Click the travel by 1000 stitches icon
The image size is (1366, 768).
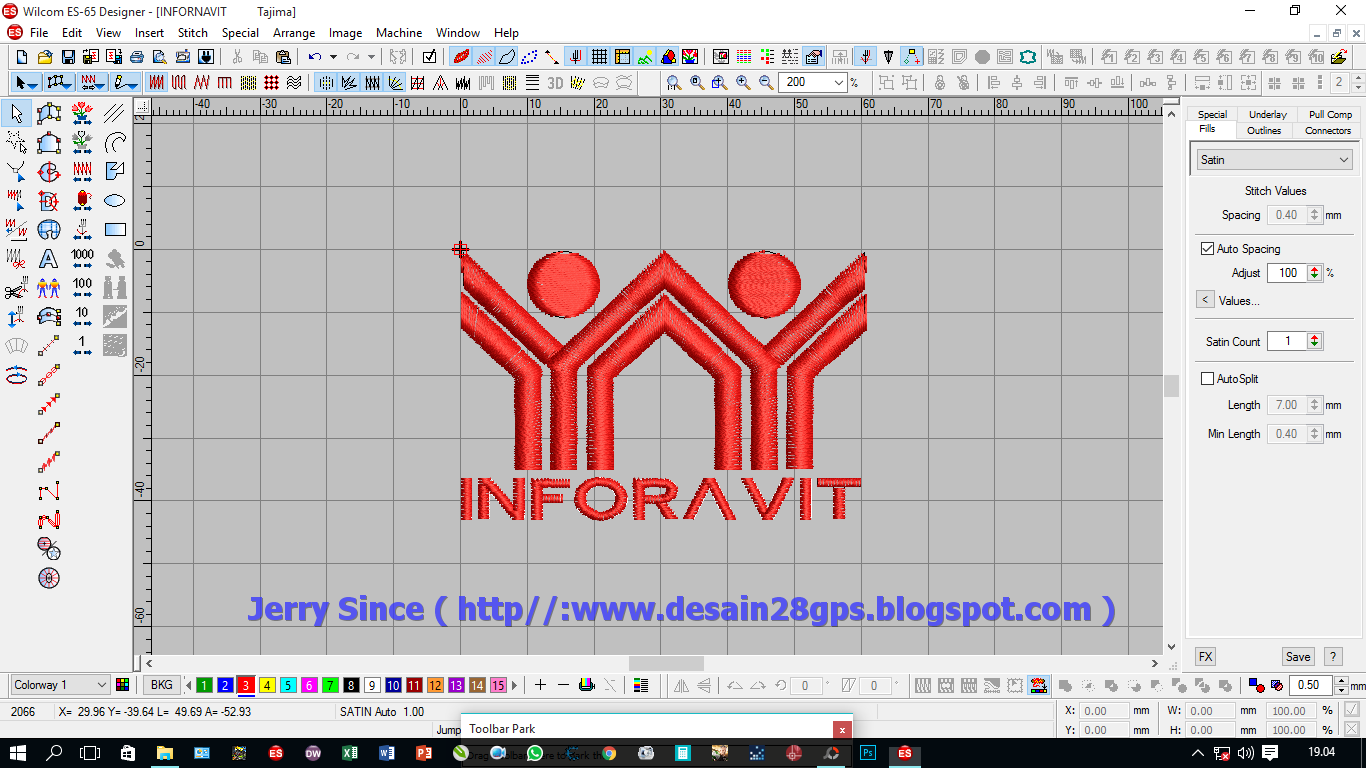point(82,259)
